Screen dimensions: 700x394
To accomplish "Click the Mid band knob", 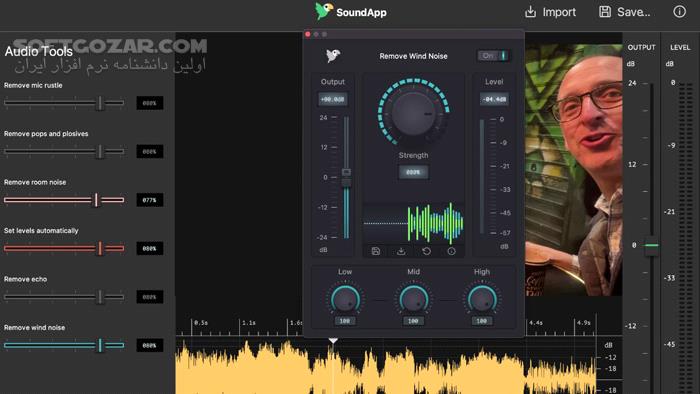I will (413, 299).
